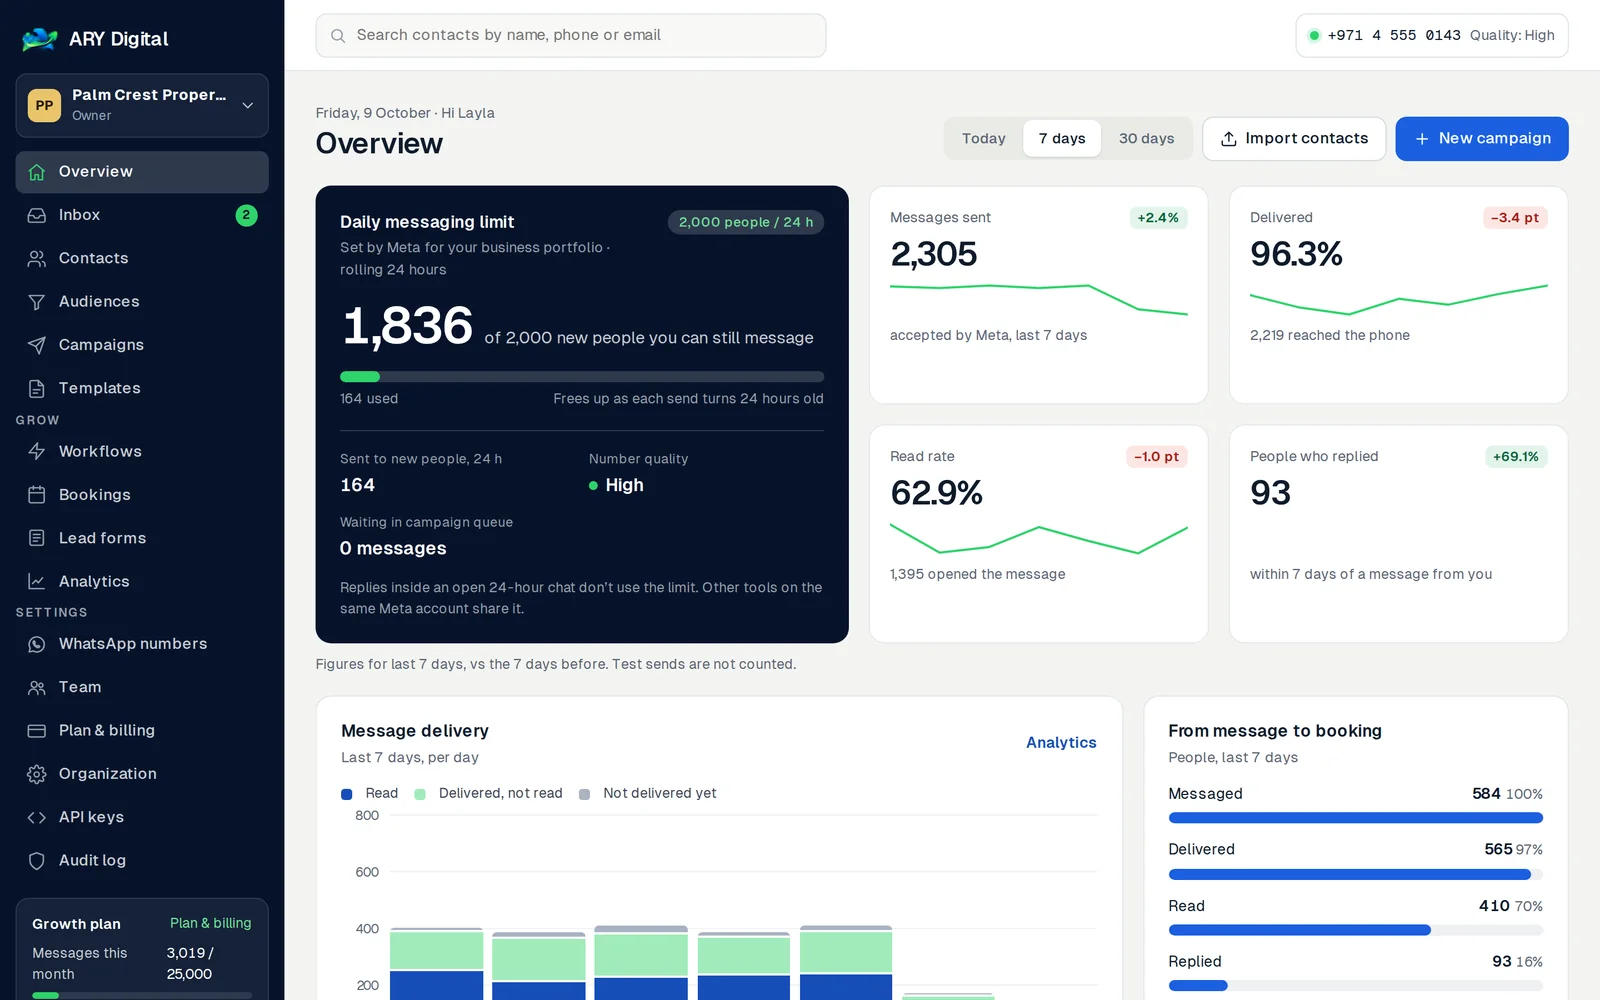The height and width of the screenshot is (1000, 1600).
Task: Open the Campaigns paper-plane icon
Action: (x=37, y=345)
